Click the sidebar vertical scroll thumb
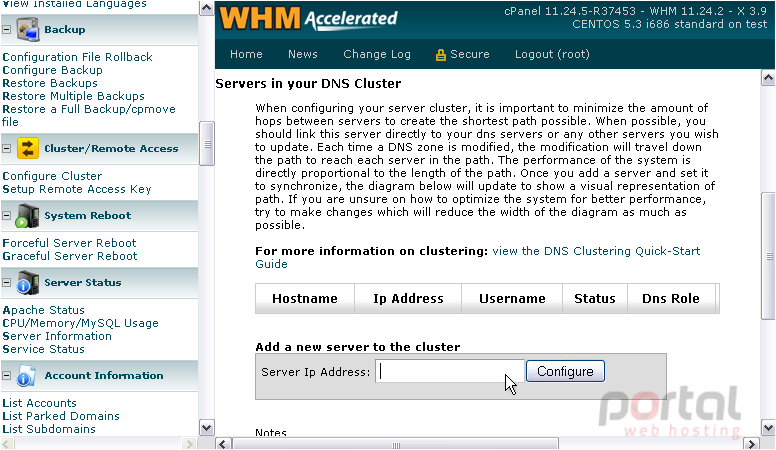Viewport: 776px width, 450px height. click(206, 144)
